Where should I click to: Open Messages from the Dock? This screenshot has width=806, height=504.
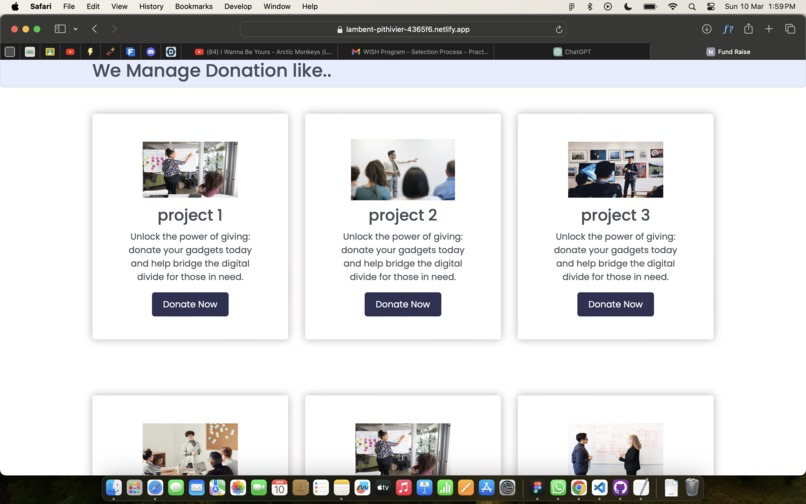pos(176,487)
